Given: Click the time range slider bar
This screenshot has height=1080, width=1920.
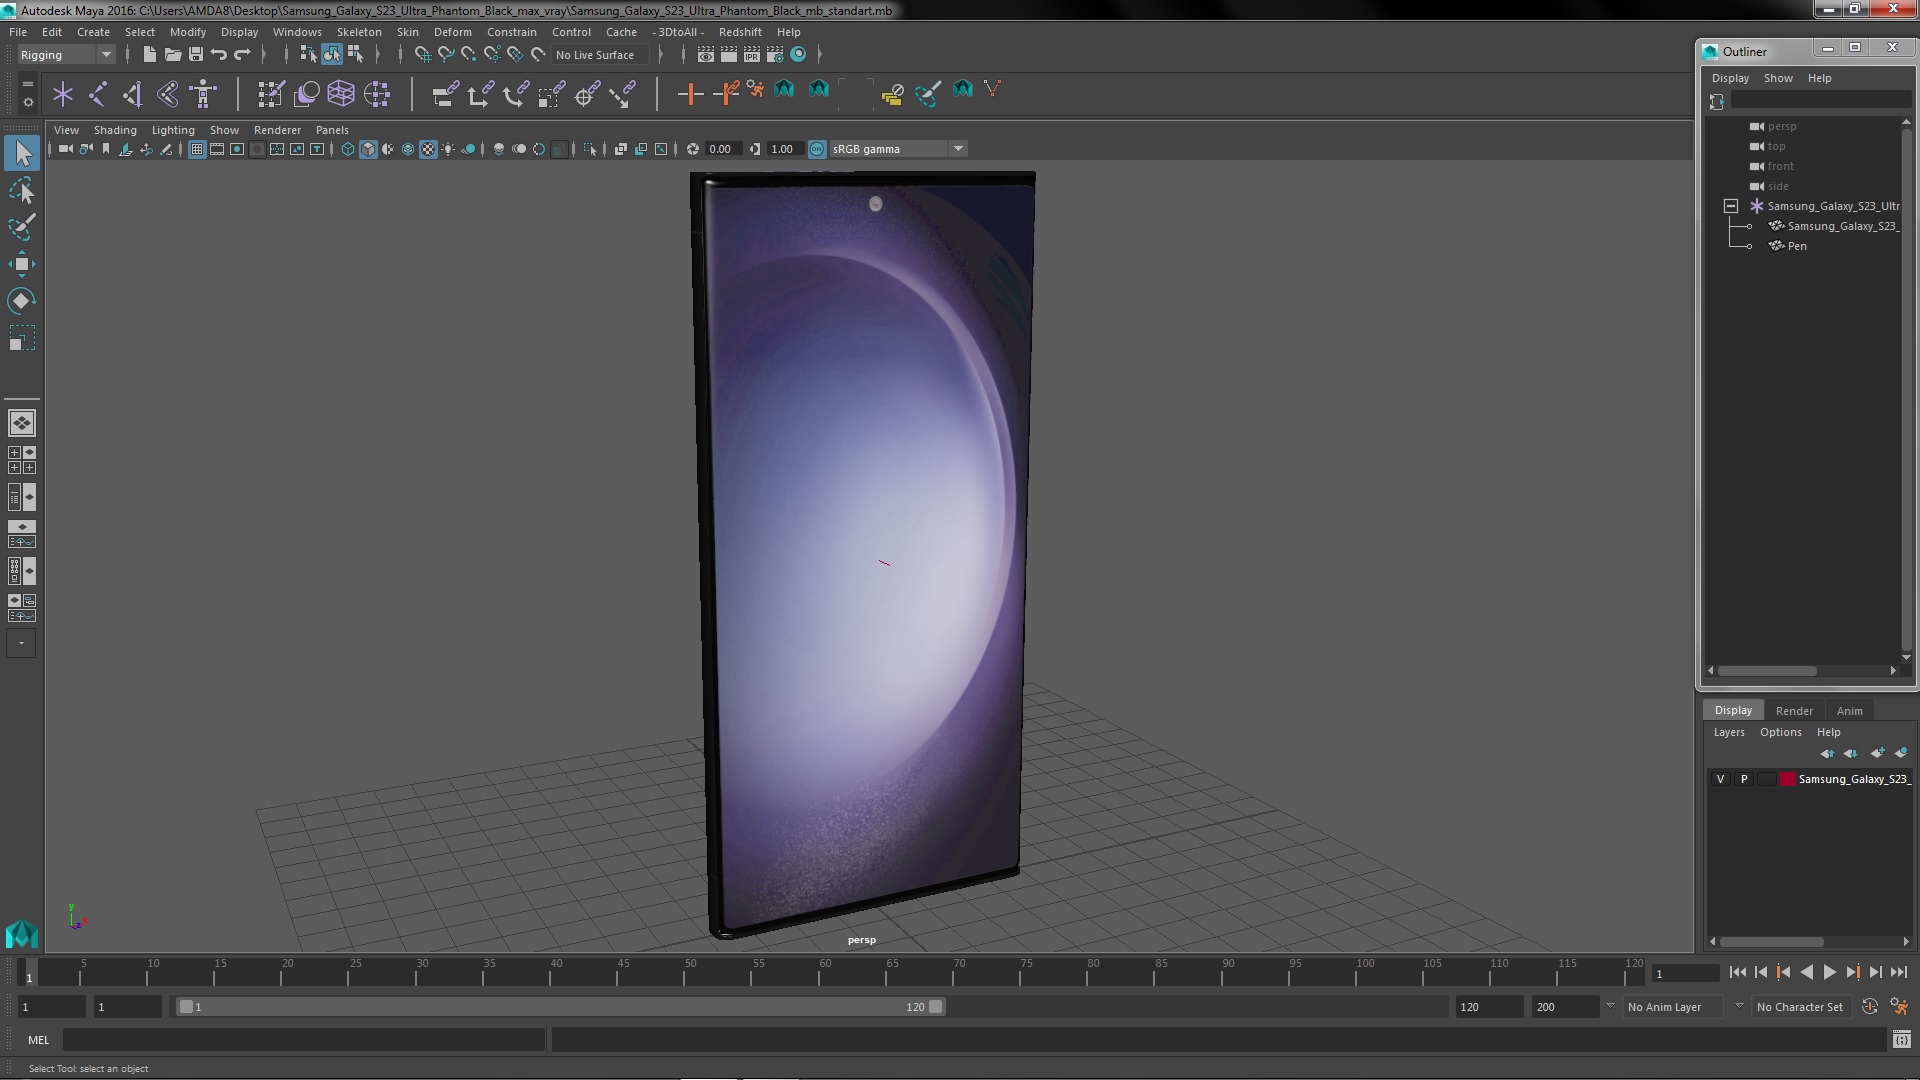Looking at the screenshot, I should pyautogui.click(x=560, y=1007).
